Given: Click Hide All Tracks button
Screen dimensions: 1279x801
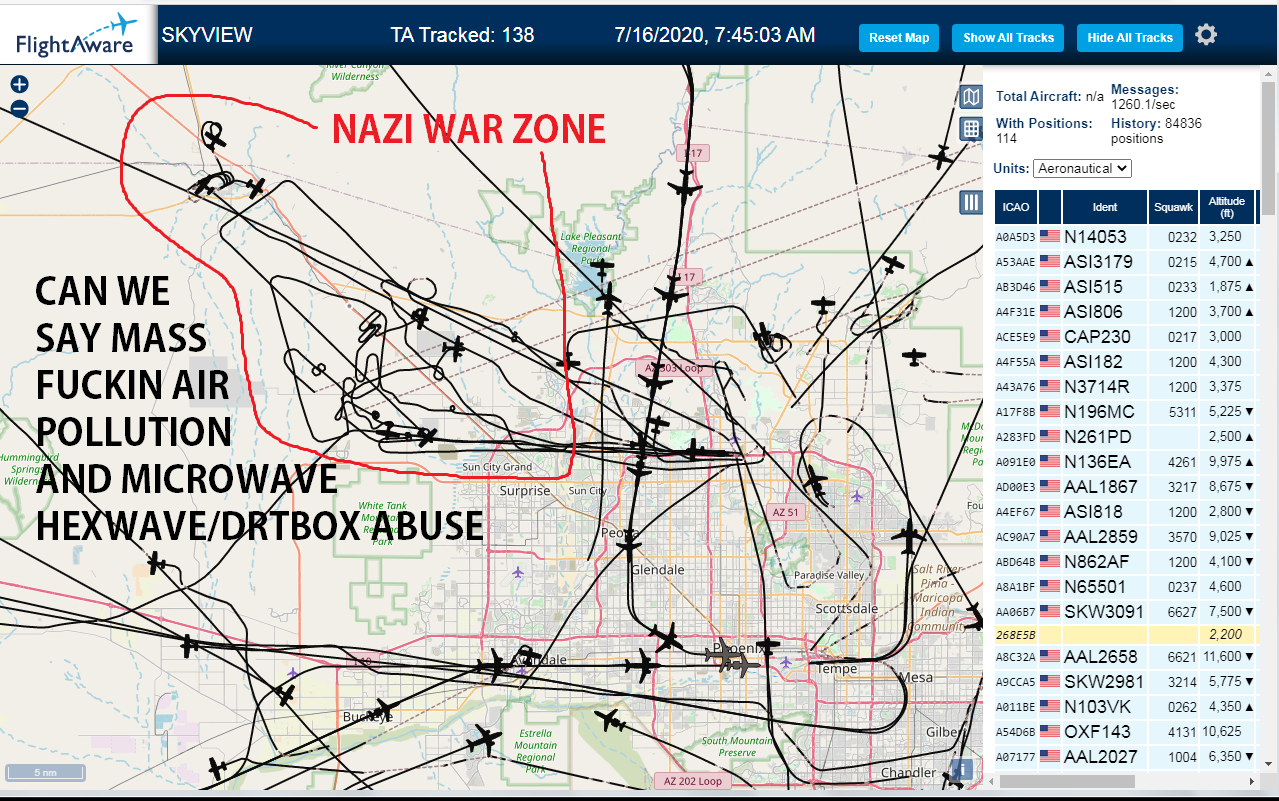Looking at the screenshot, I should 1130,38.
